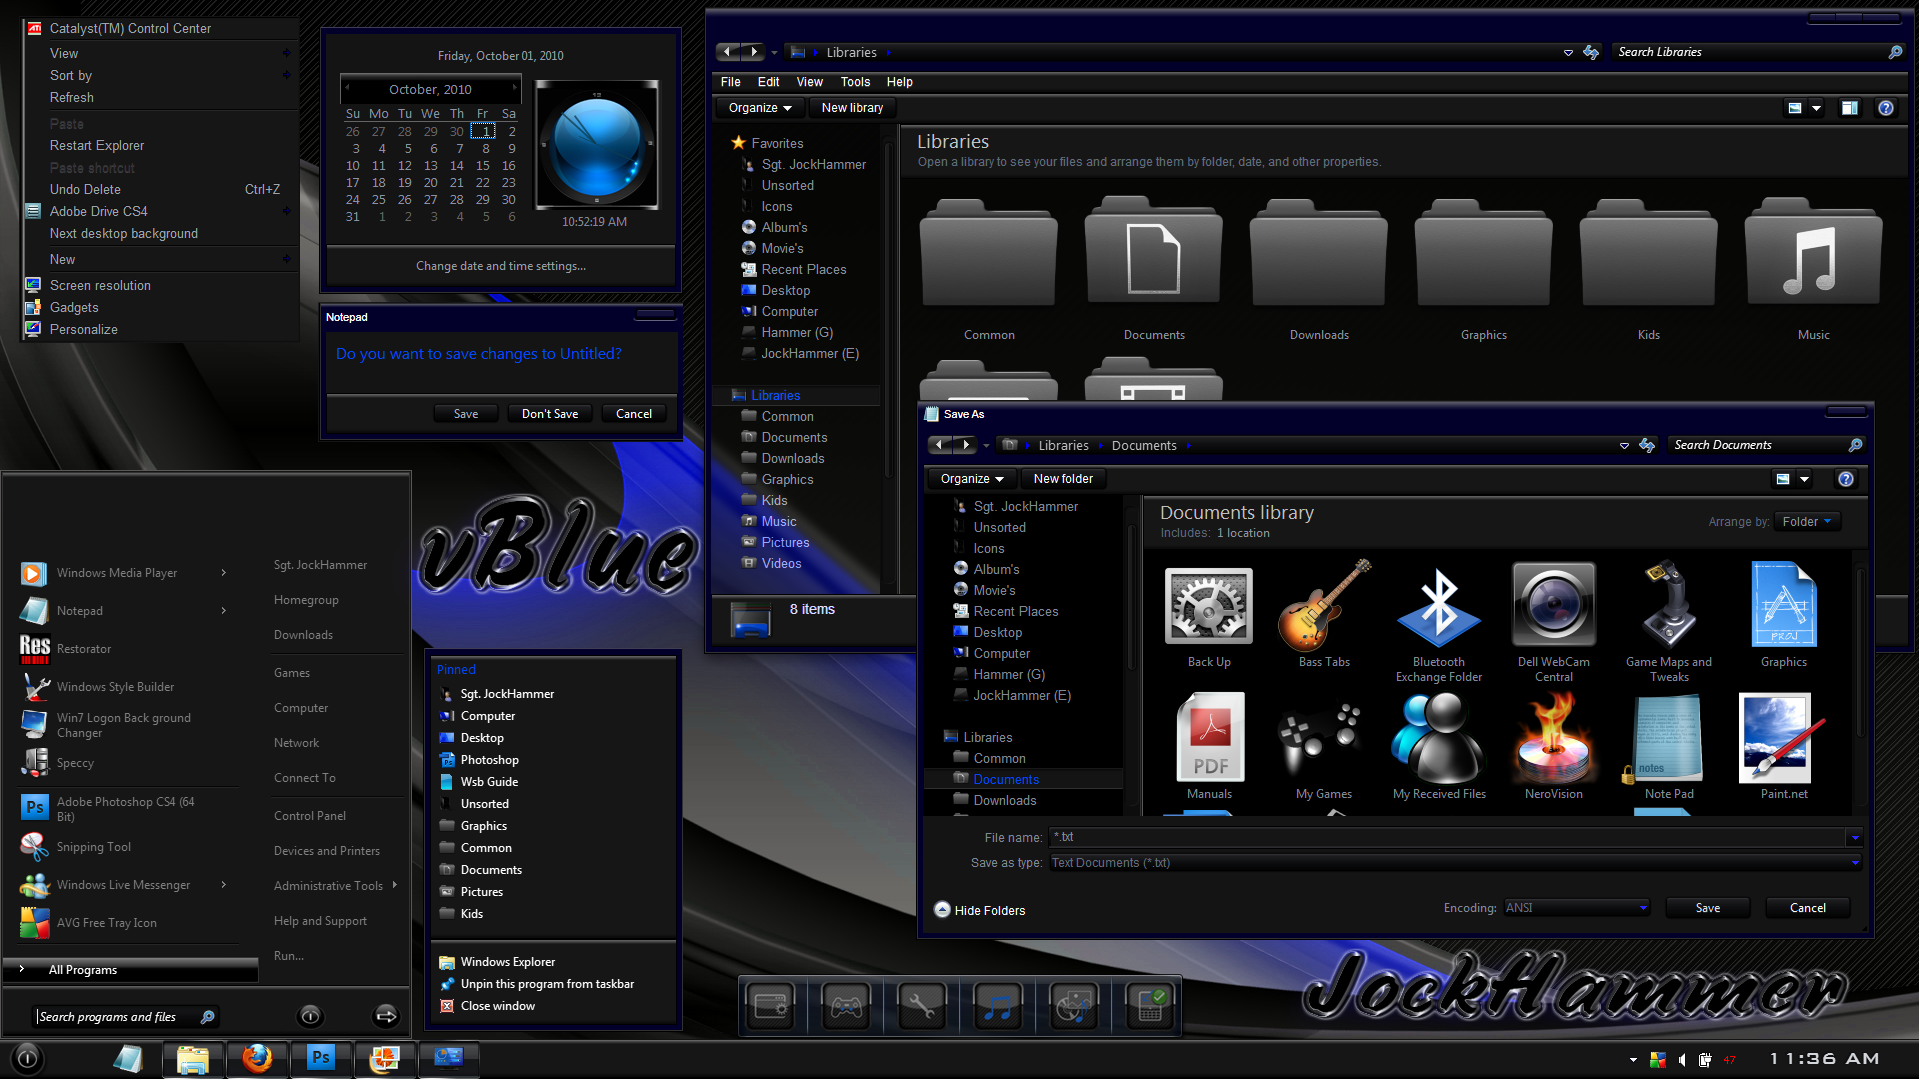Click the music note dock icon
This screenshot has width=1919, height=1079.
click(998, 1007)
